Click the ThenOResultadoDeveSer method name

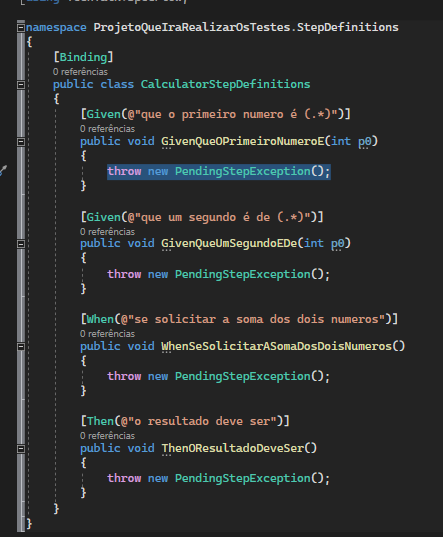232,448
